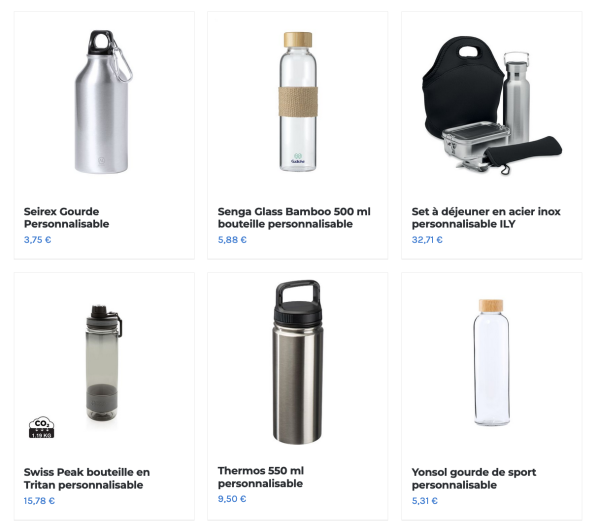
Task: Click the 5,31 € price
Action: [x=425, y=501]
